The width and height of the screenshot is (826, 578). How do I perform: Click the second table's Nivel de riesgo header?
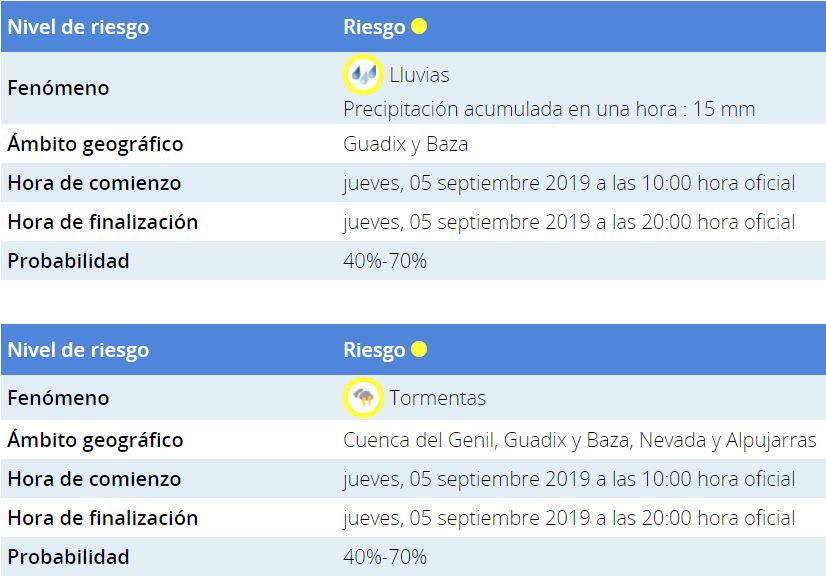(78, 350)
